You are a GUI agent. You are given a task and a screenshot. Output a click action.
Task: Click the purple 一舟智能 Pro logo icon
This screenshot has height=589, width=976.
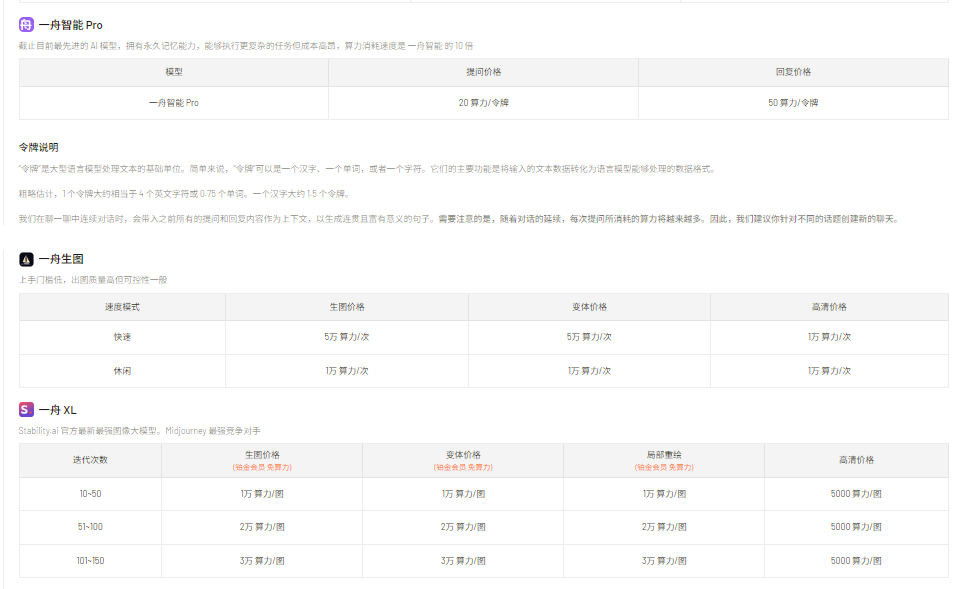click(26, 25)
